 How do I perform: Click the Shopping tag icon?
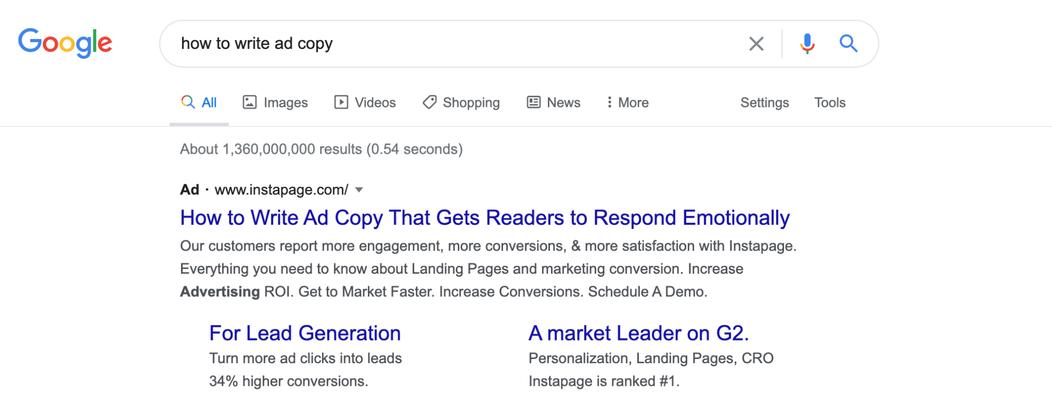(429, 102)
